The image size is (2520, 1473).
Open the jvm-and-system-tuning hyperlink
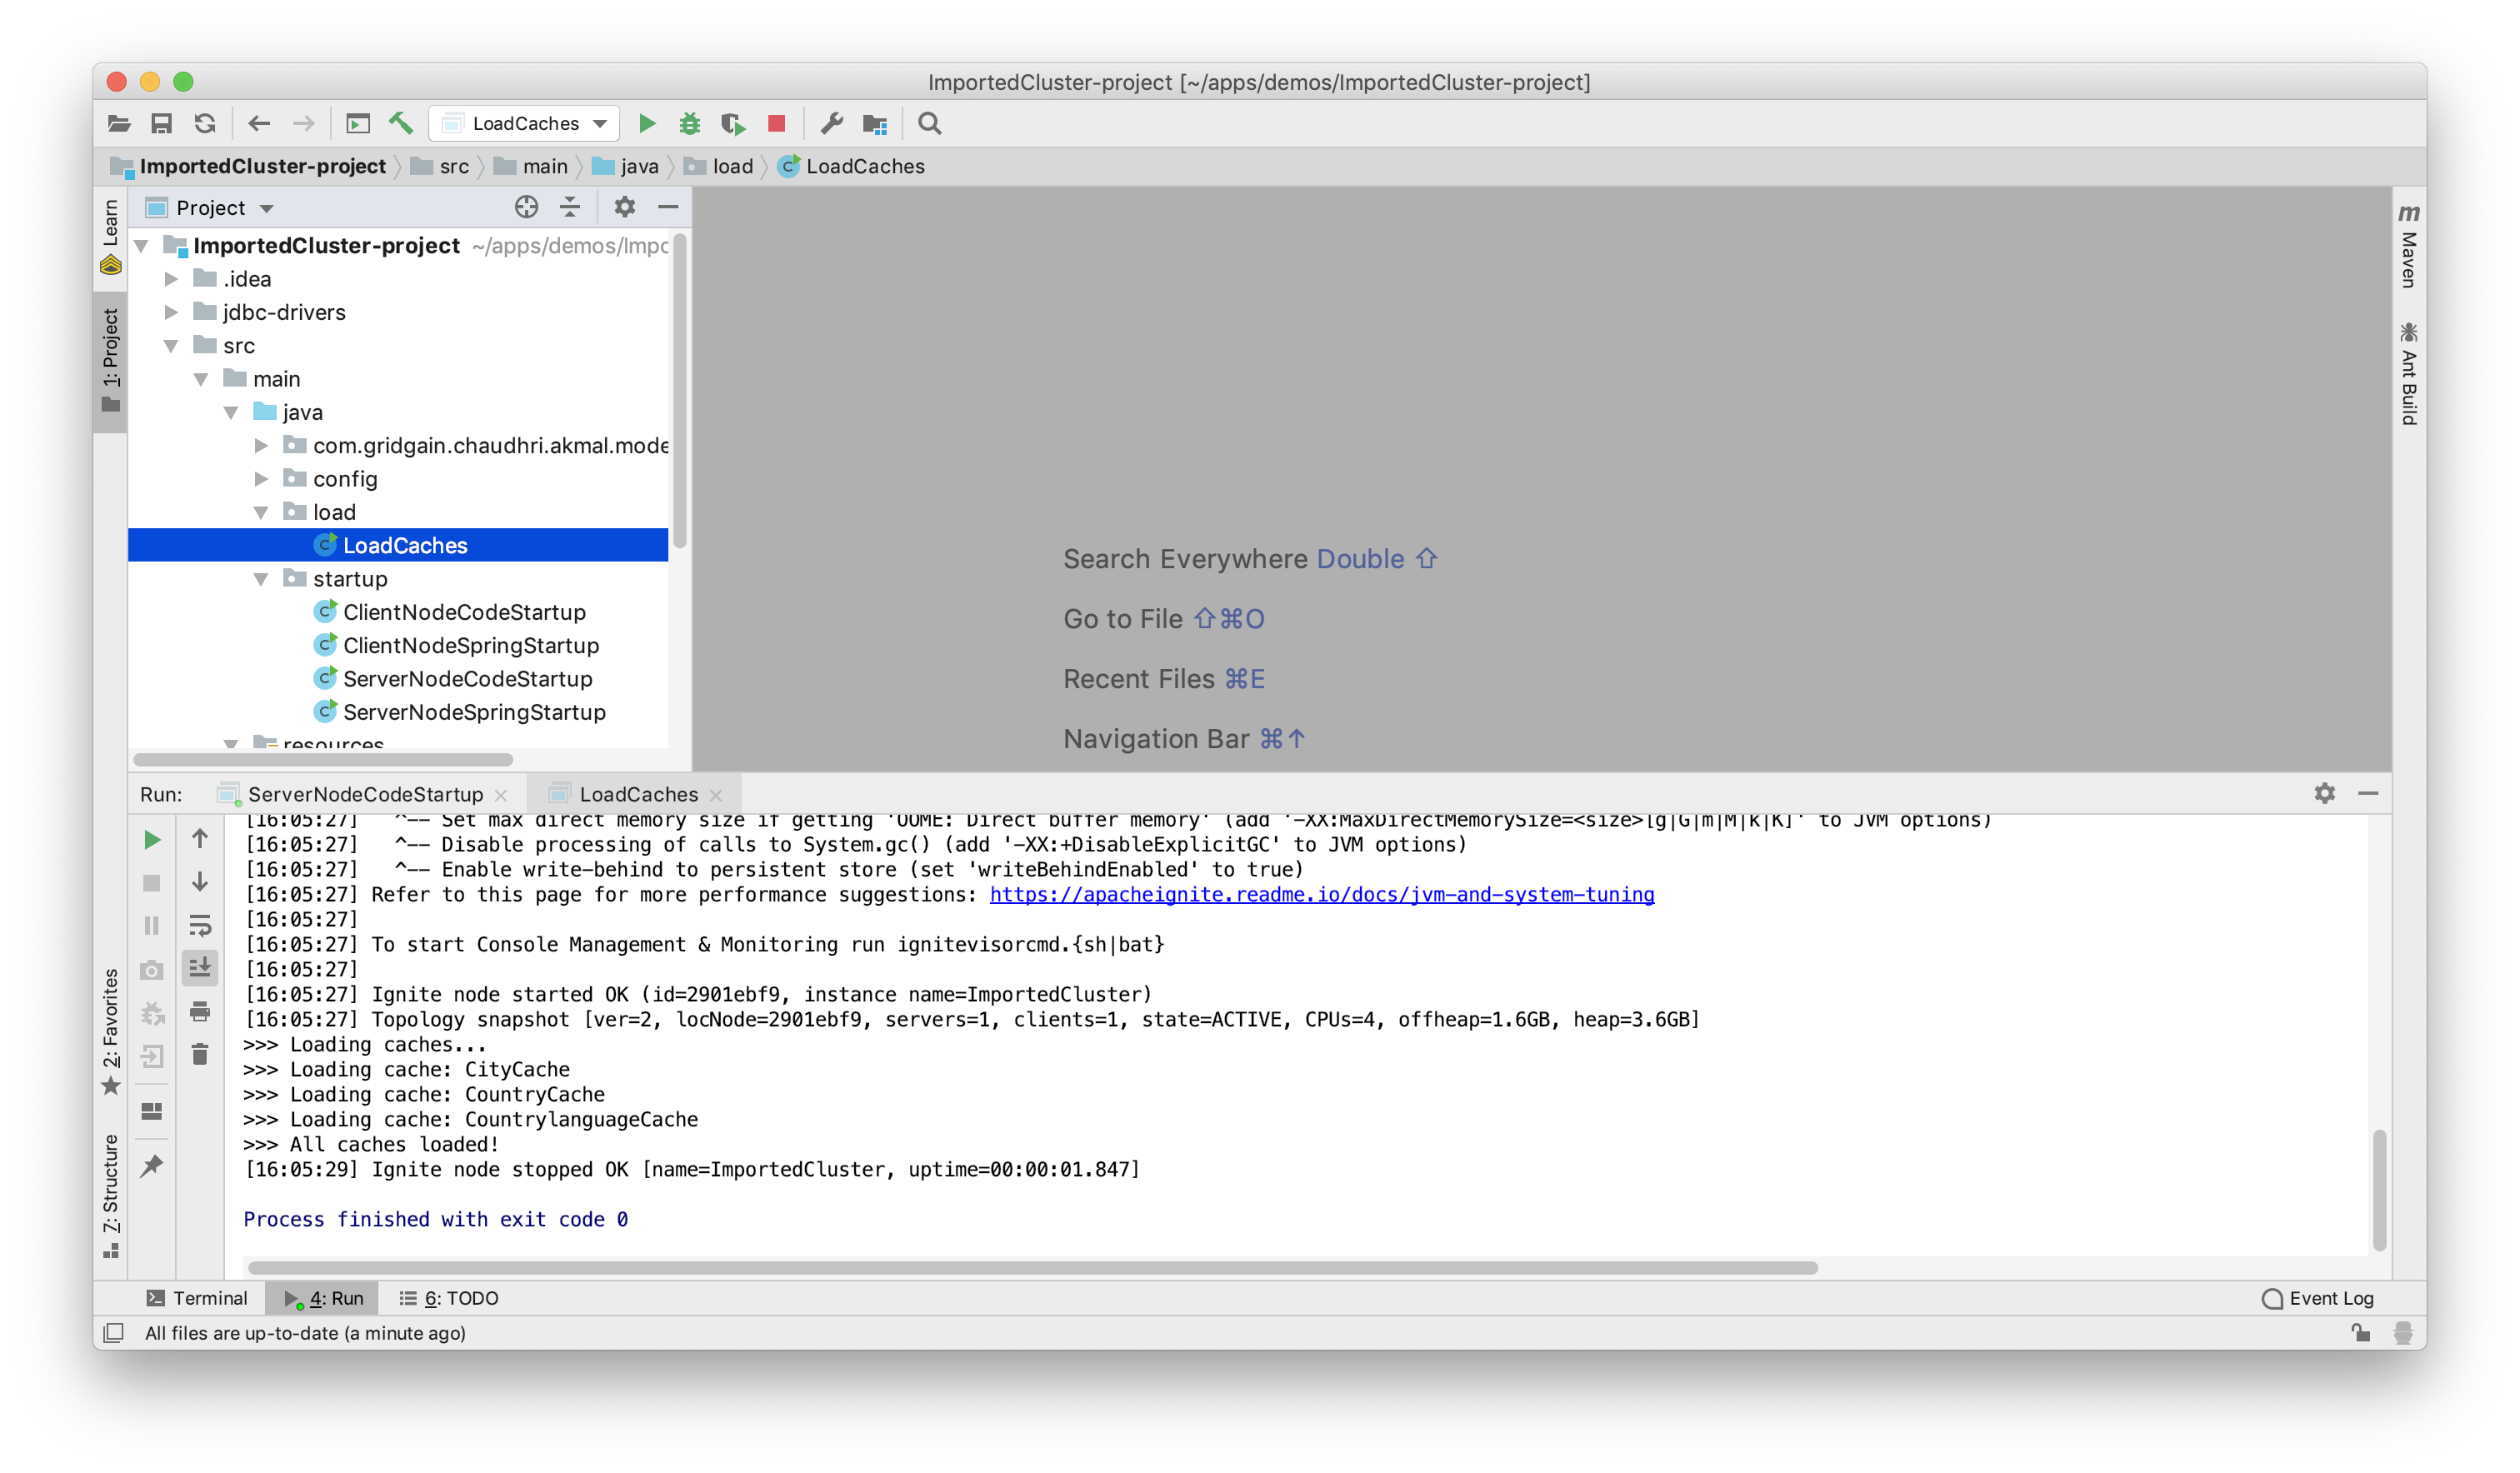(x=1321, y=894)
